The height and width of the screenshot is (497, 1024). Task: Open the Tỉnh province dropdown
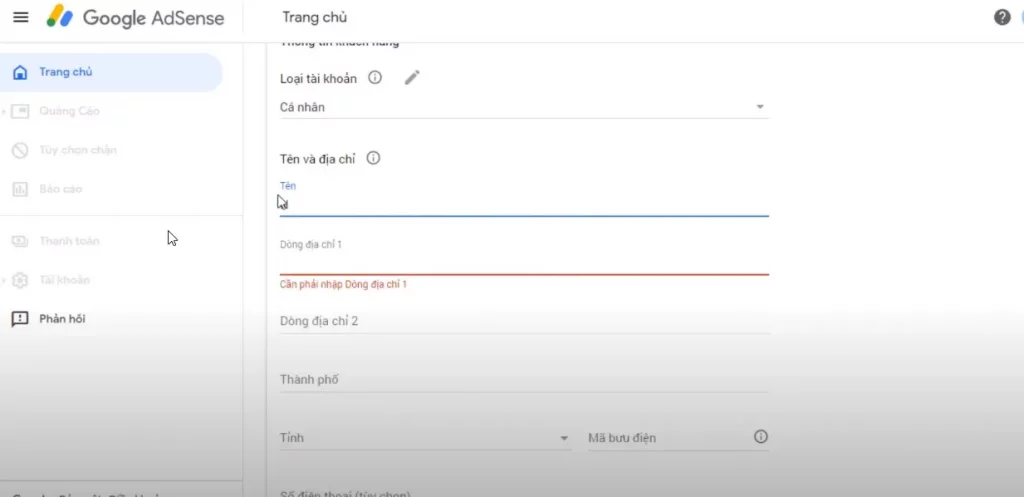[425, 438]
